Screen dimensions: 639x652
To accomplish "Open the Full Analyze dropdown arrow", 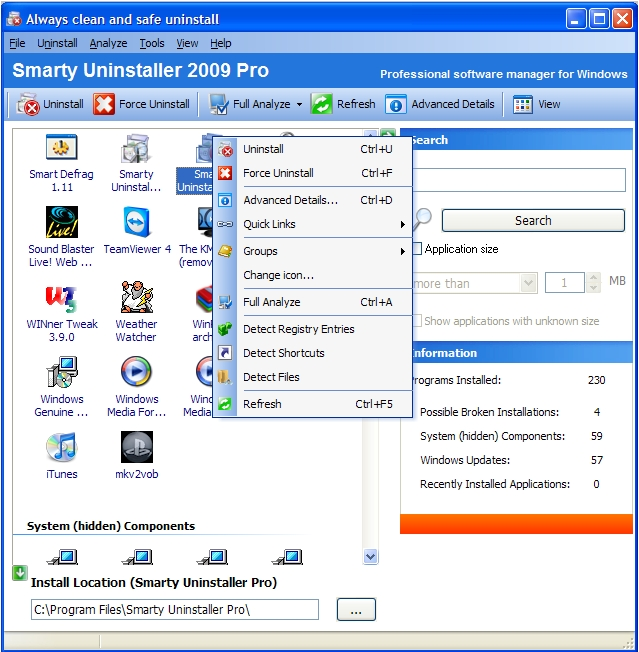I will tap(299, 104).
